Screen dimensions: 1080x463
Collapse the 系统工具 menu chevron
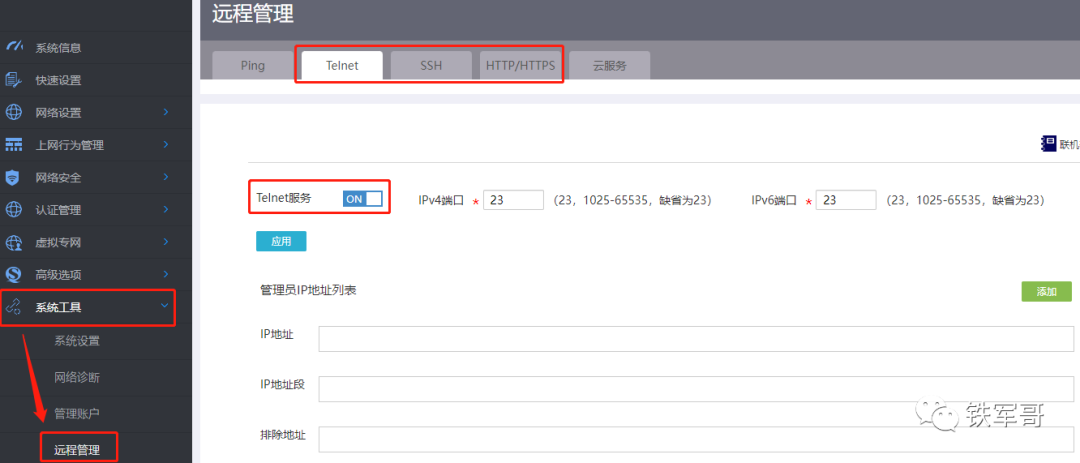pos(165,307)
